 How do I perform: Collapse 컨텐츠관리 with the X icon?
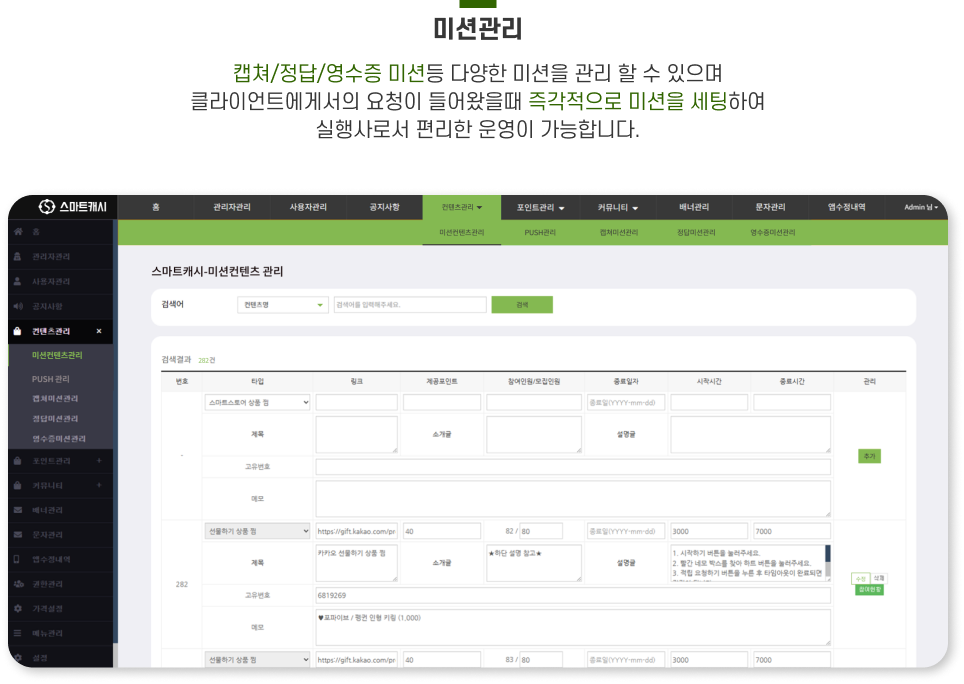pos(99,331)
